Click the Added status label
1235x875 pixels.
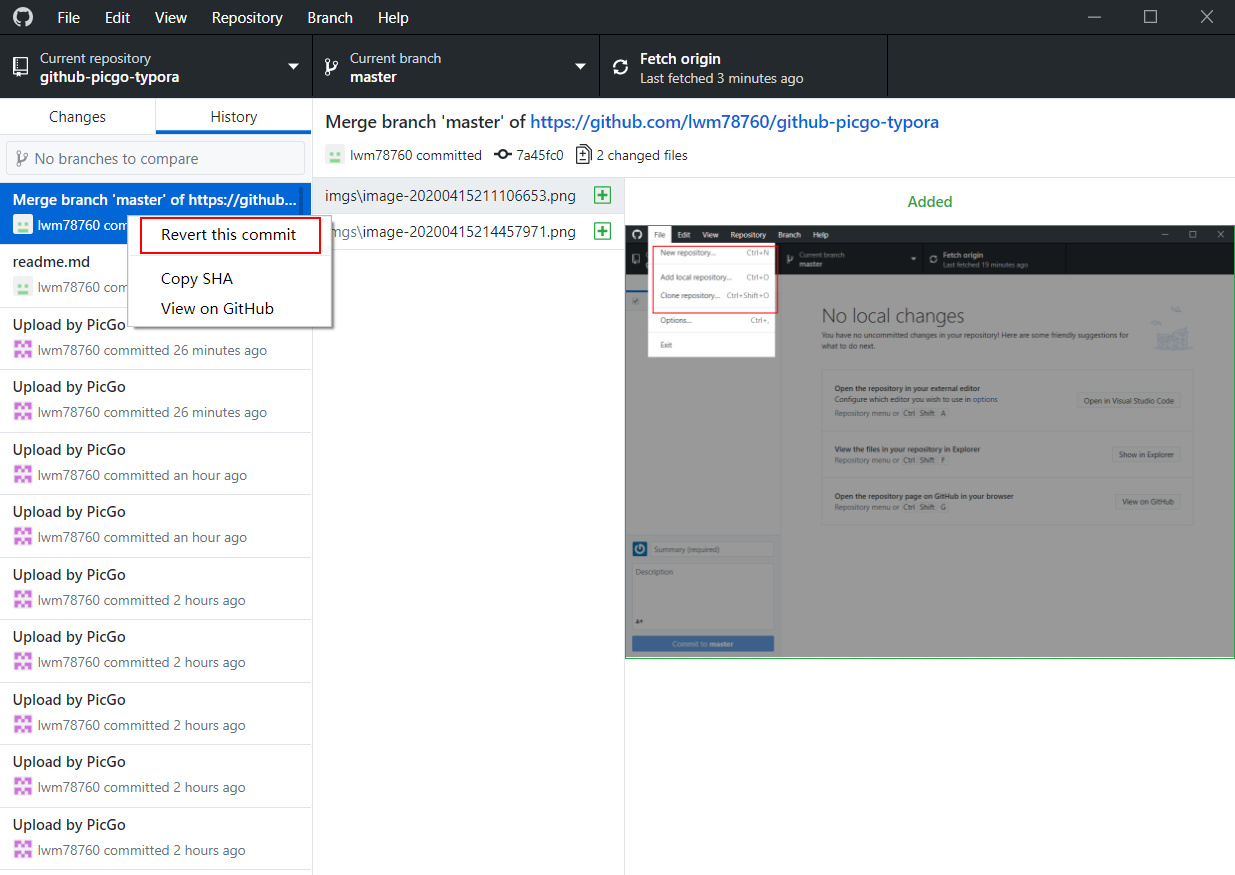(x=930, y=201)
